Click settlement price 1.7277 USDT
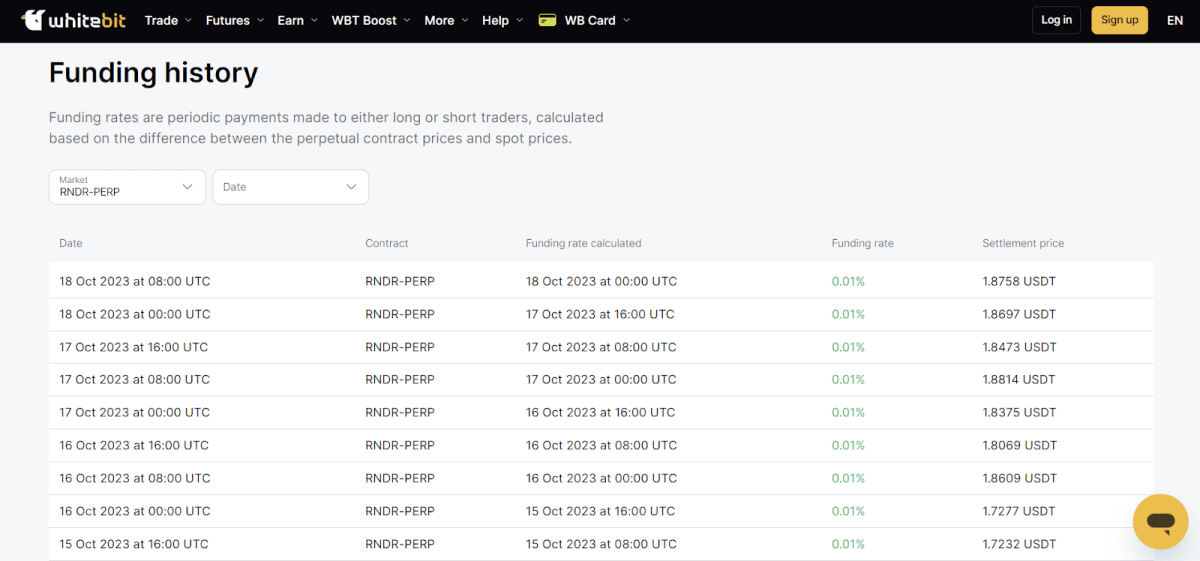The height and width of the screenshot is (561, 1200). coord(1019,511)
